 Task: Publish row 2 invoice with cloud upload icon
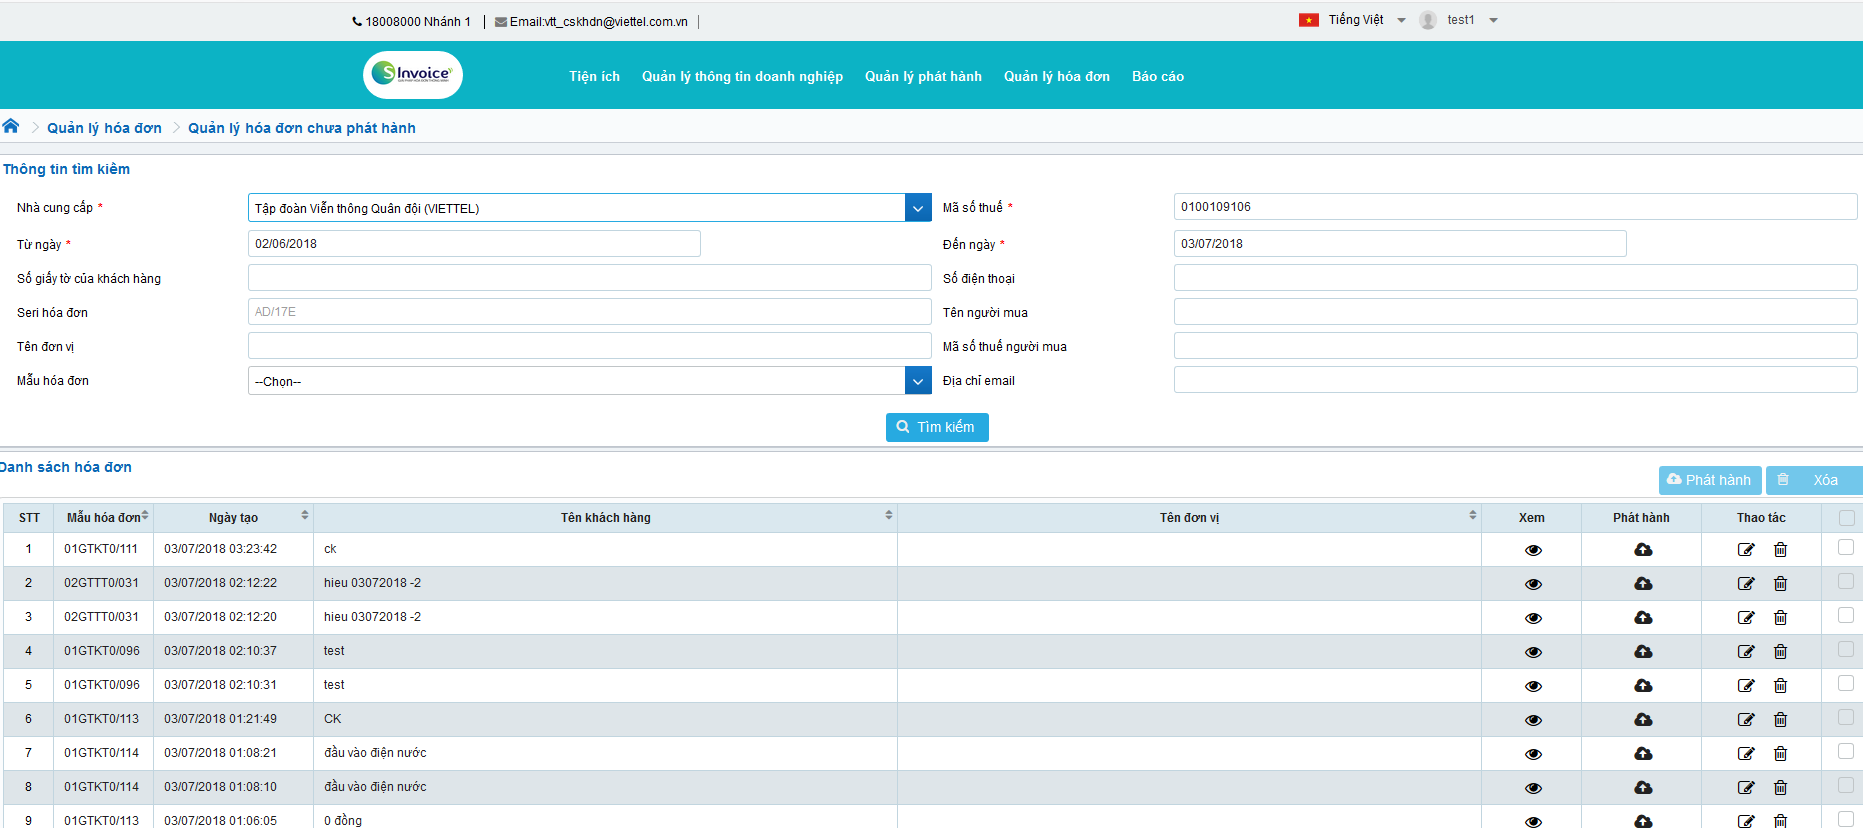tap(1642, 584)
